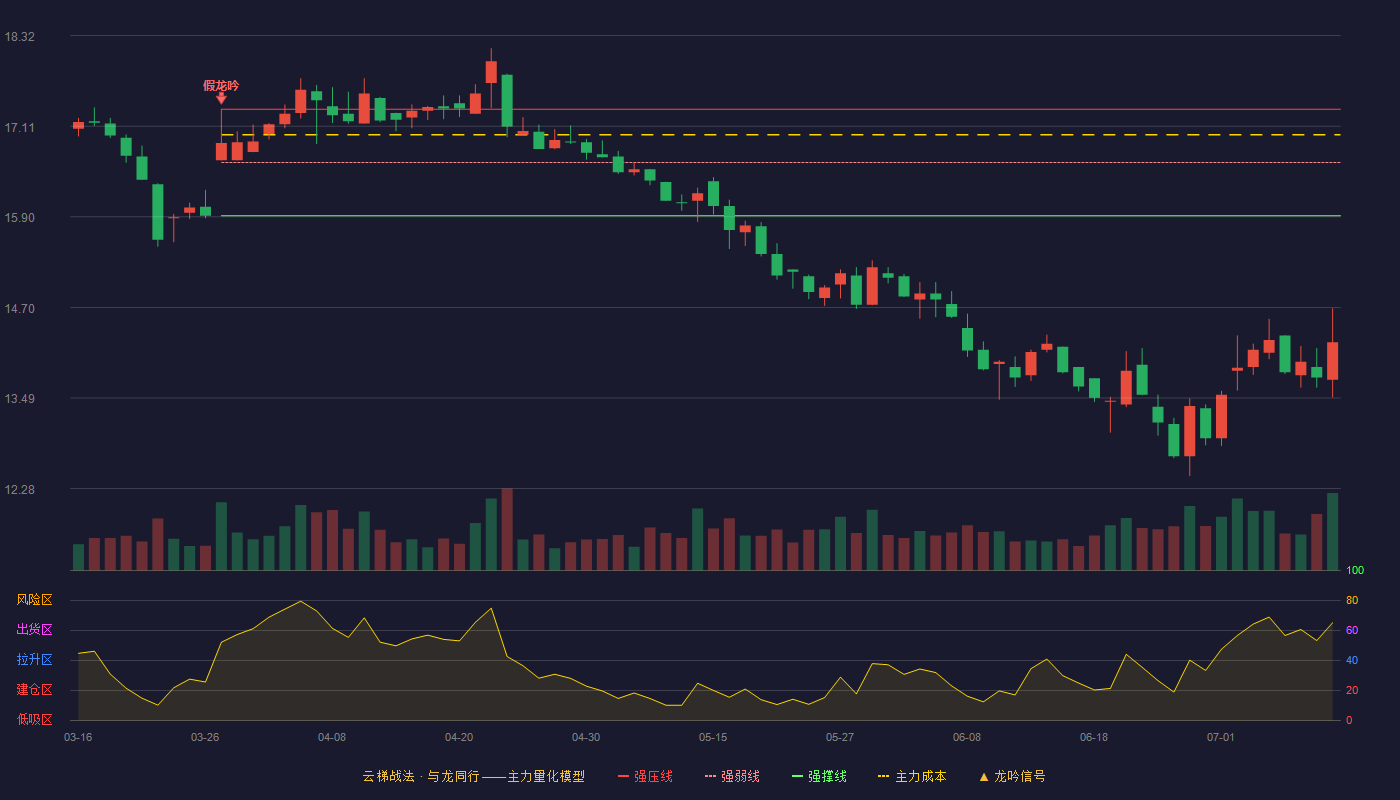Click the 主力量化模型 legend label
This screenshot has height=800, width=1400.
[x=546, y=776]
